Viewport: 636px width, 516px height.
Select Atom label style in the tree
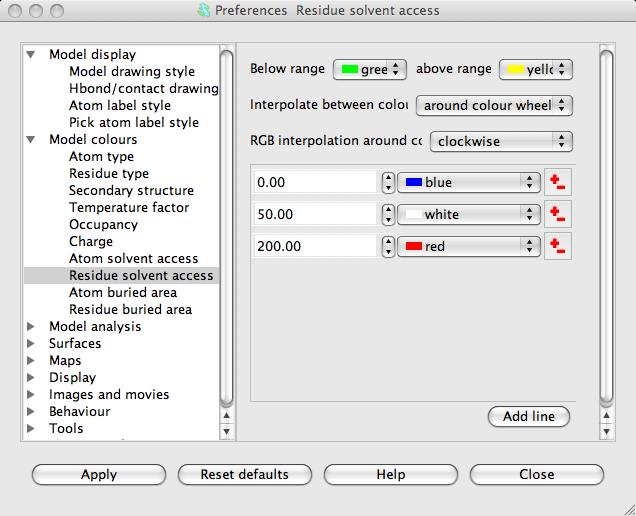pyautogui.click(x=120, y=105)
